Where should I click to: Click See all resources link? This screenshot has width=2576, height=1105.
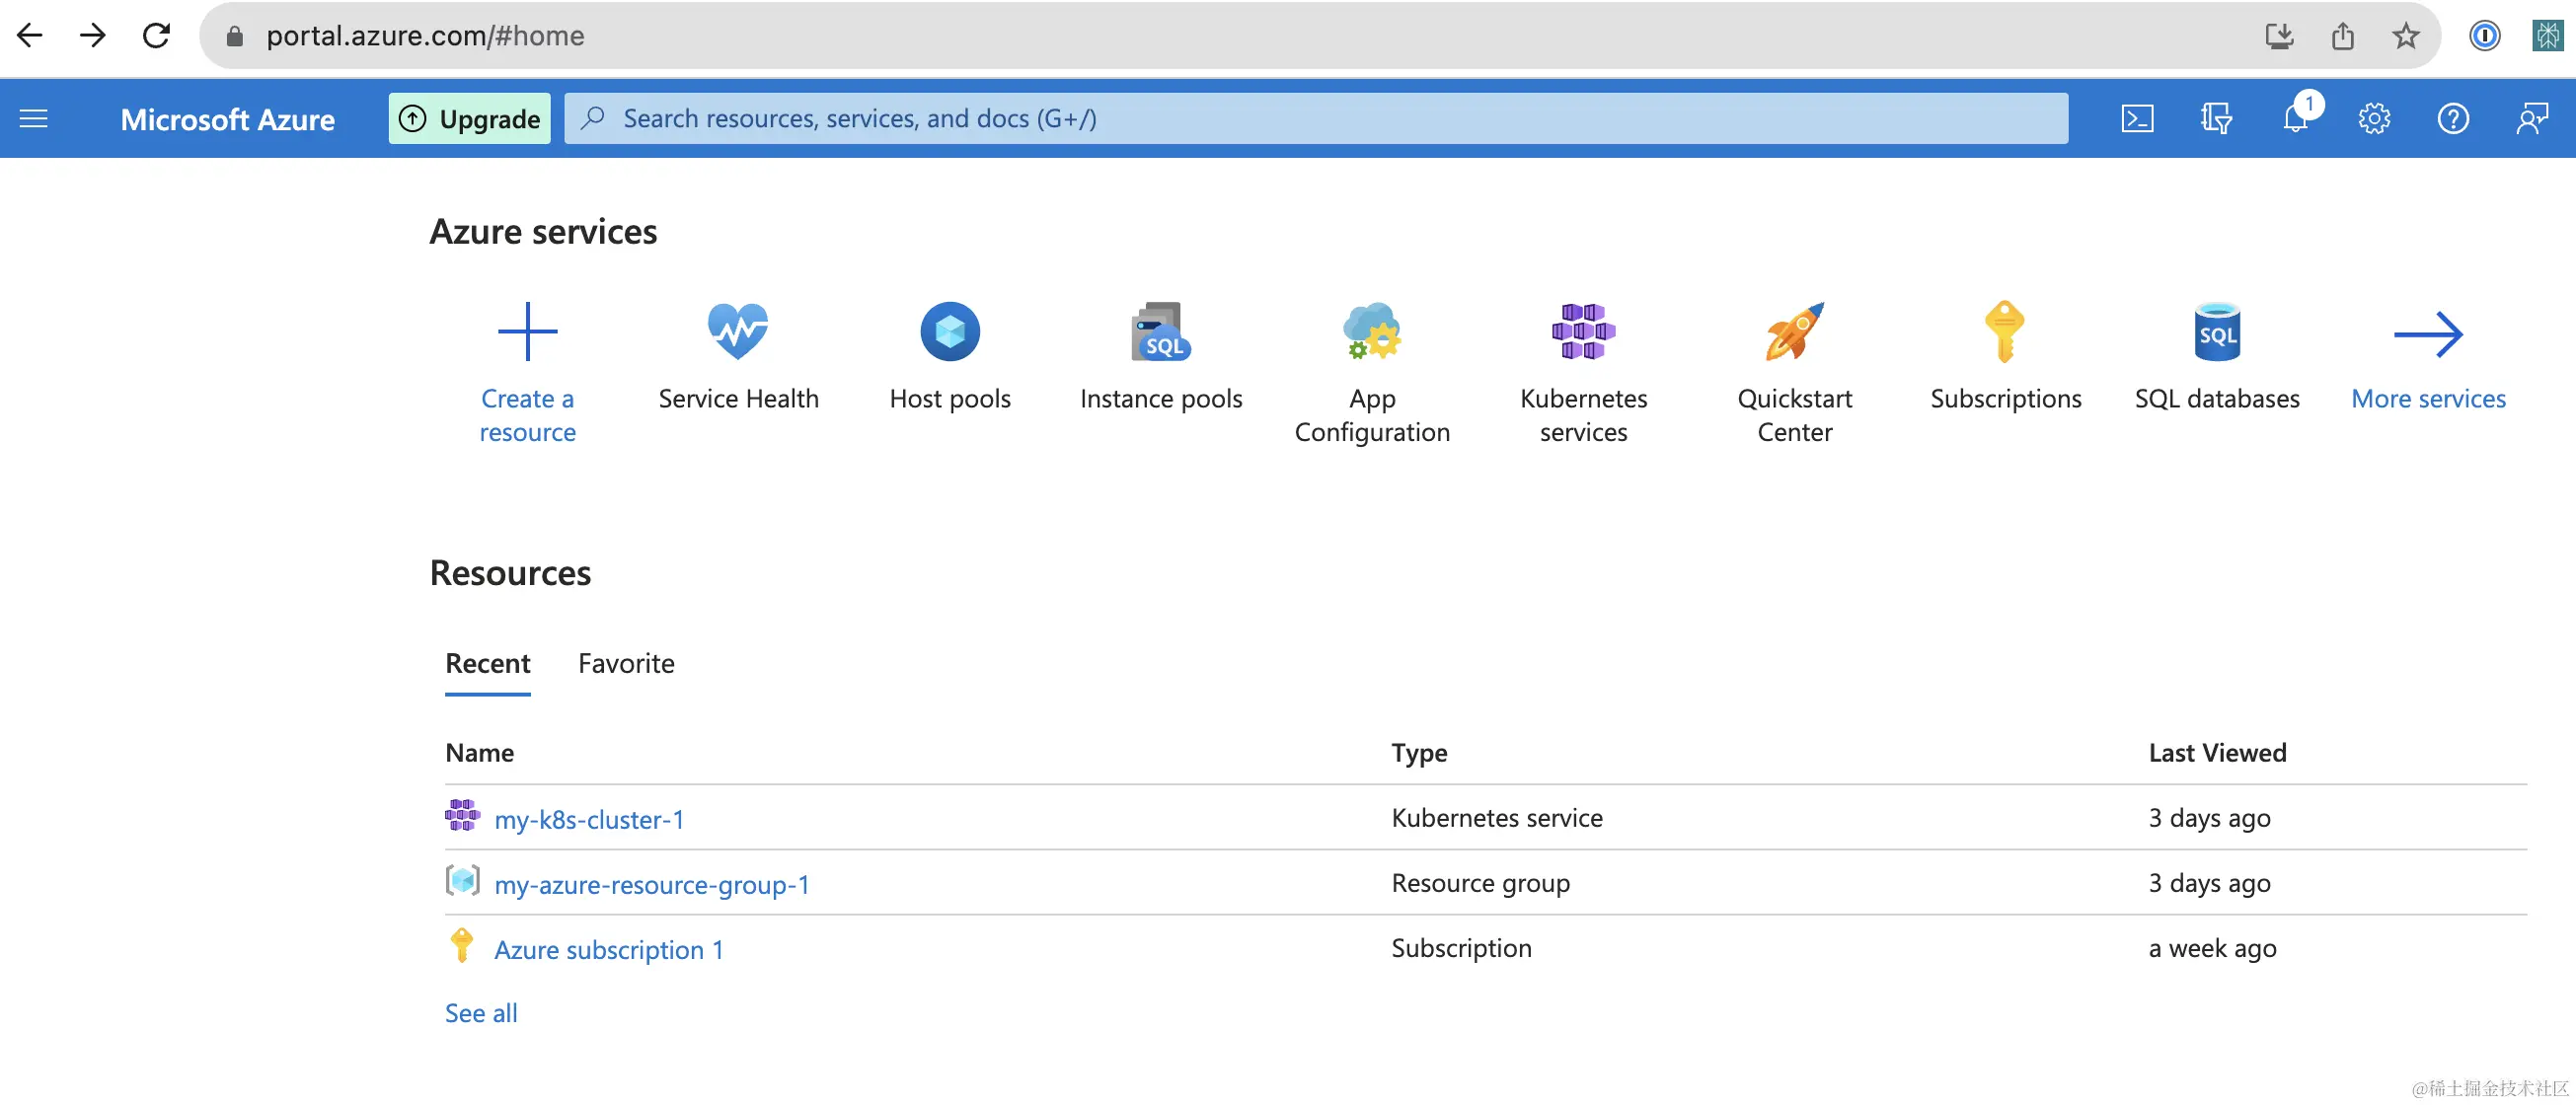[481, 1012]
